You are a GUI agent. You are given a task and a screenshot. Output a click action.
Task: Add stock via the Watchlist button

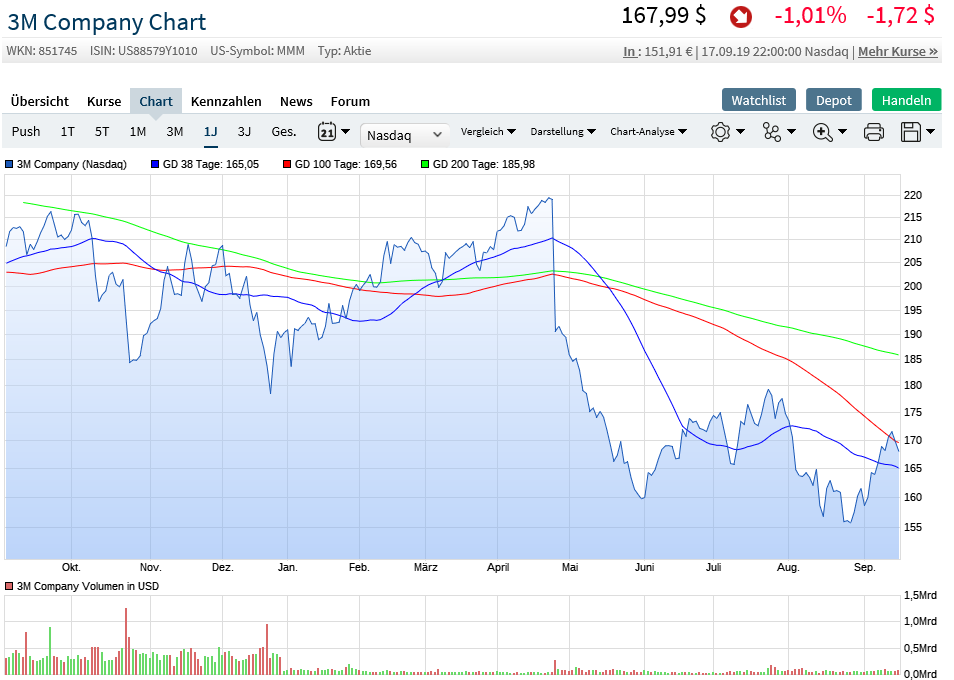coord(759,100)
